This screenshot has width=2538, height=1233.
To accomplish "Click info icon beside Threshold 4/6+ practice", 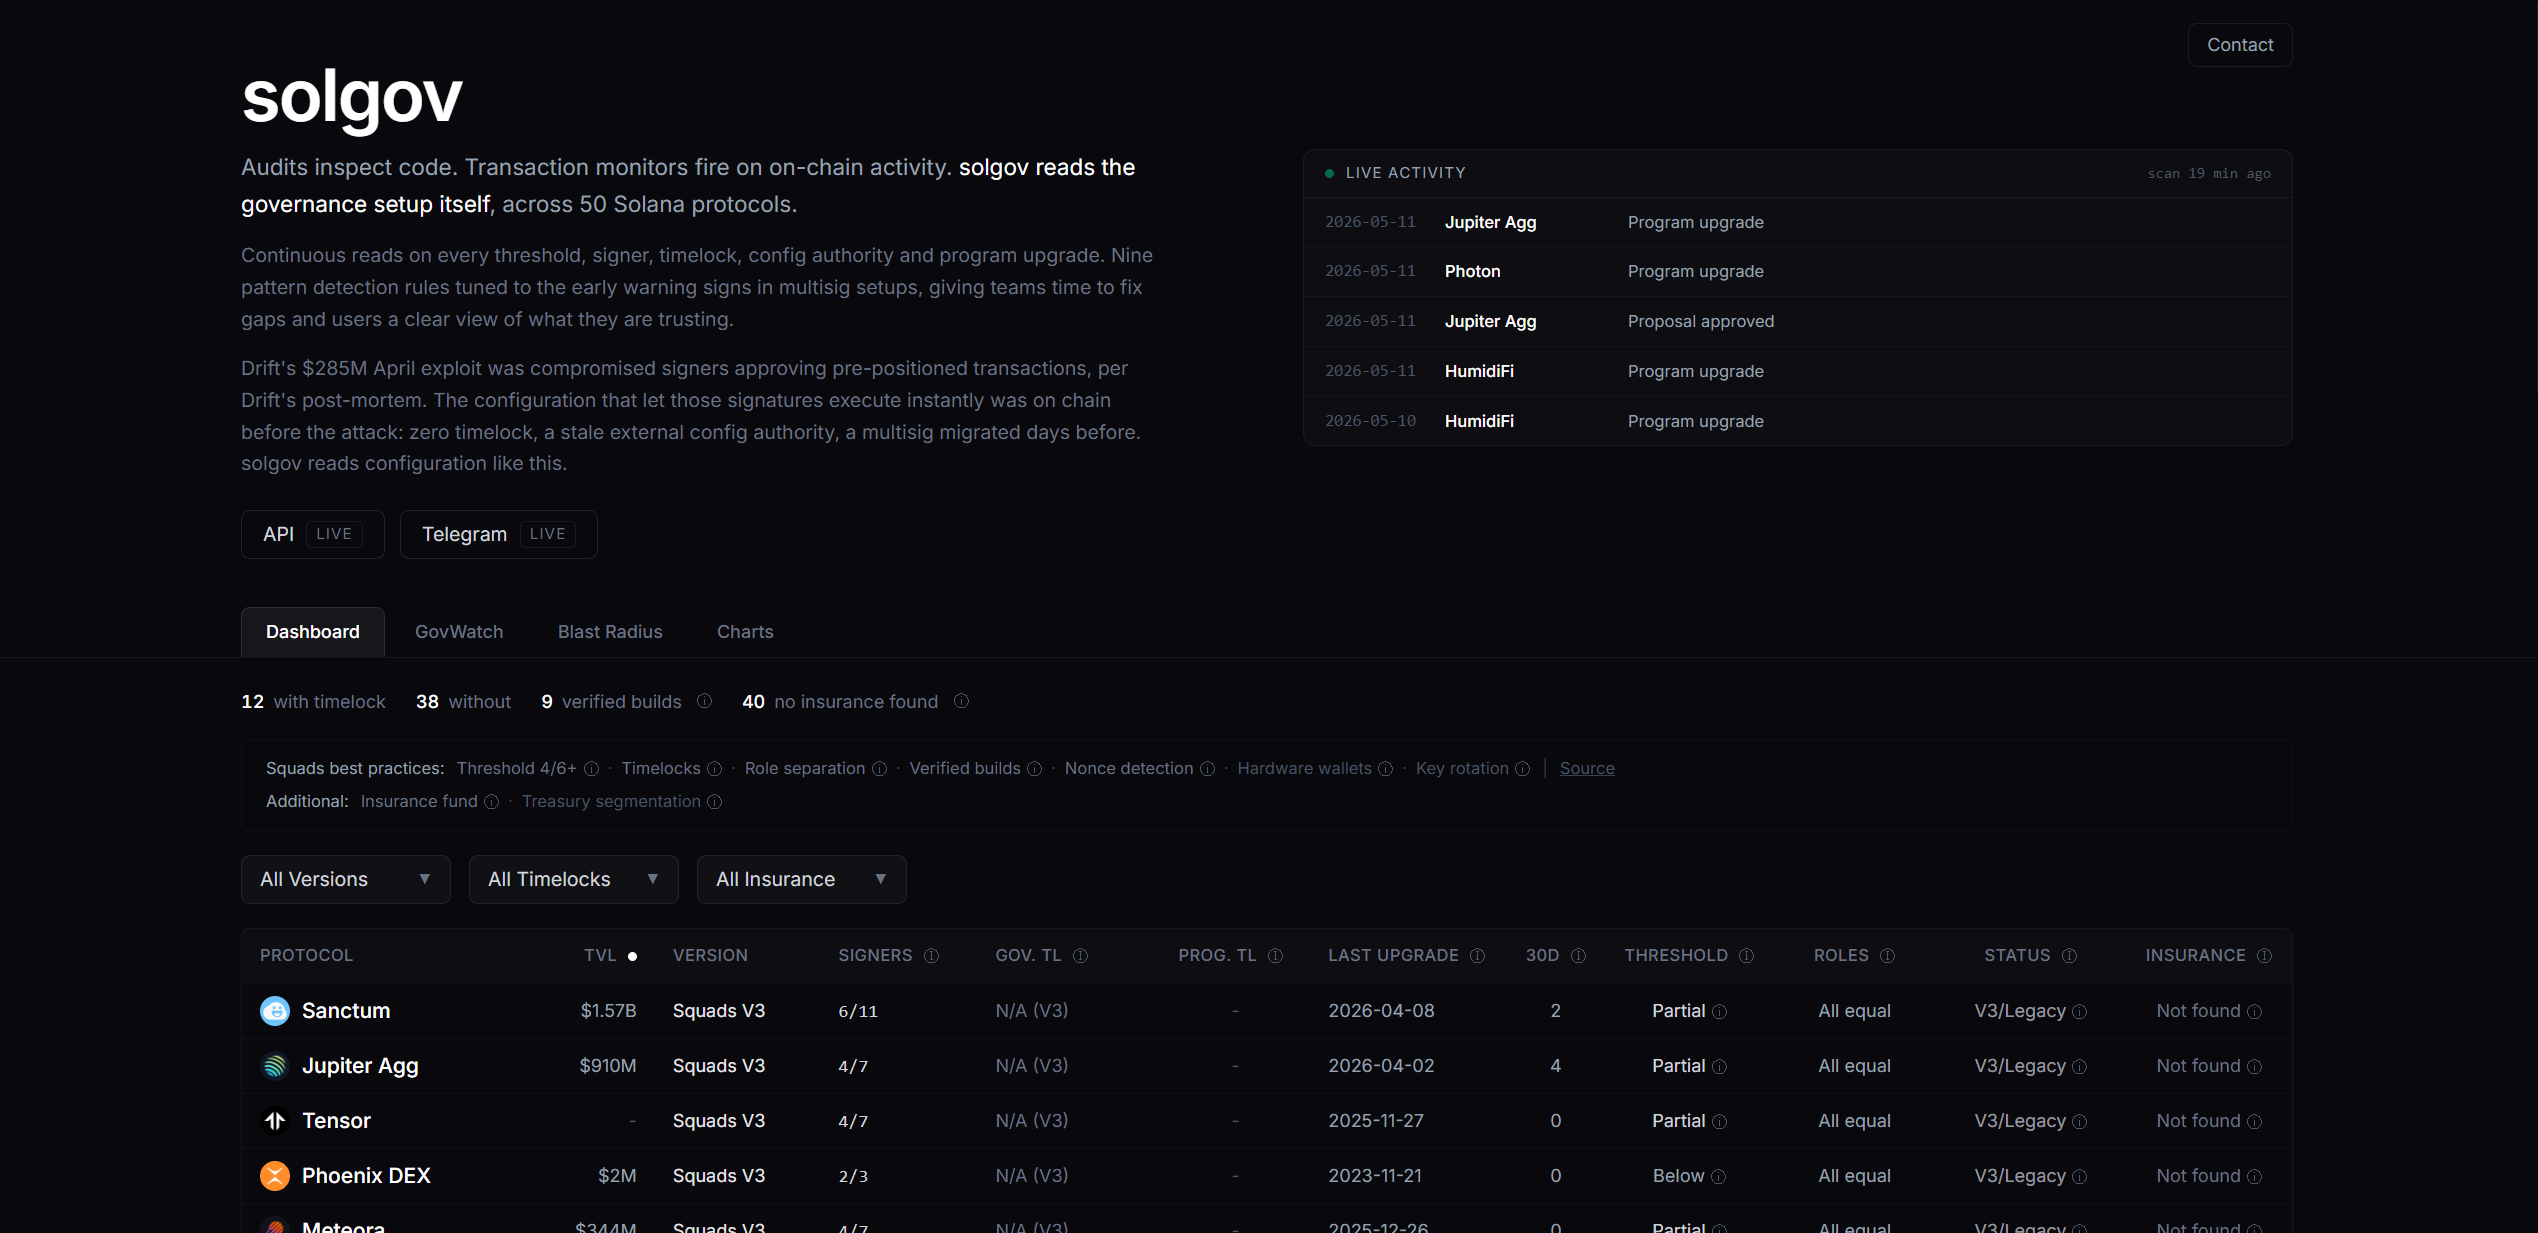I will (x=592, y=769).
